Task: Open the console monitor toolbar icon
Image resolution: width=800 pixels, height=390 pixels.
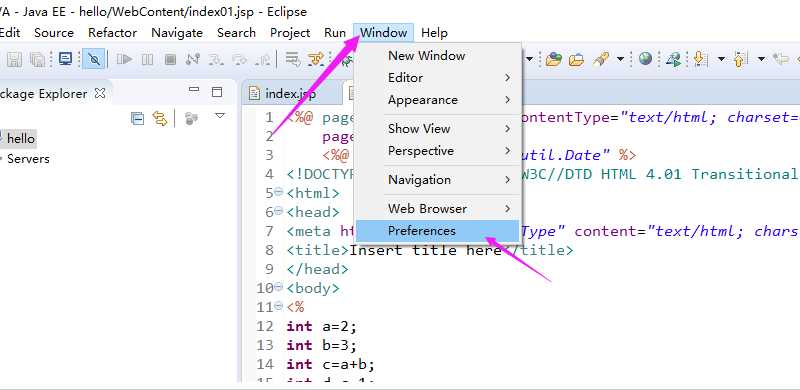Action: (65, 59)
